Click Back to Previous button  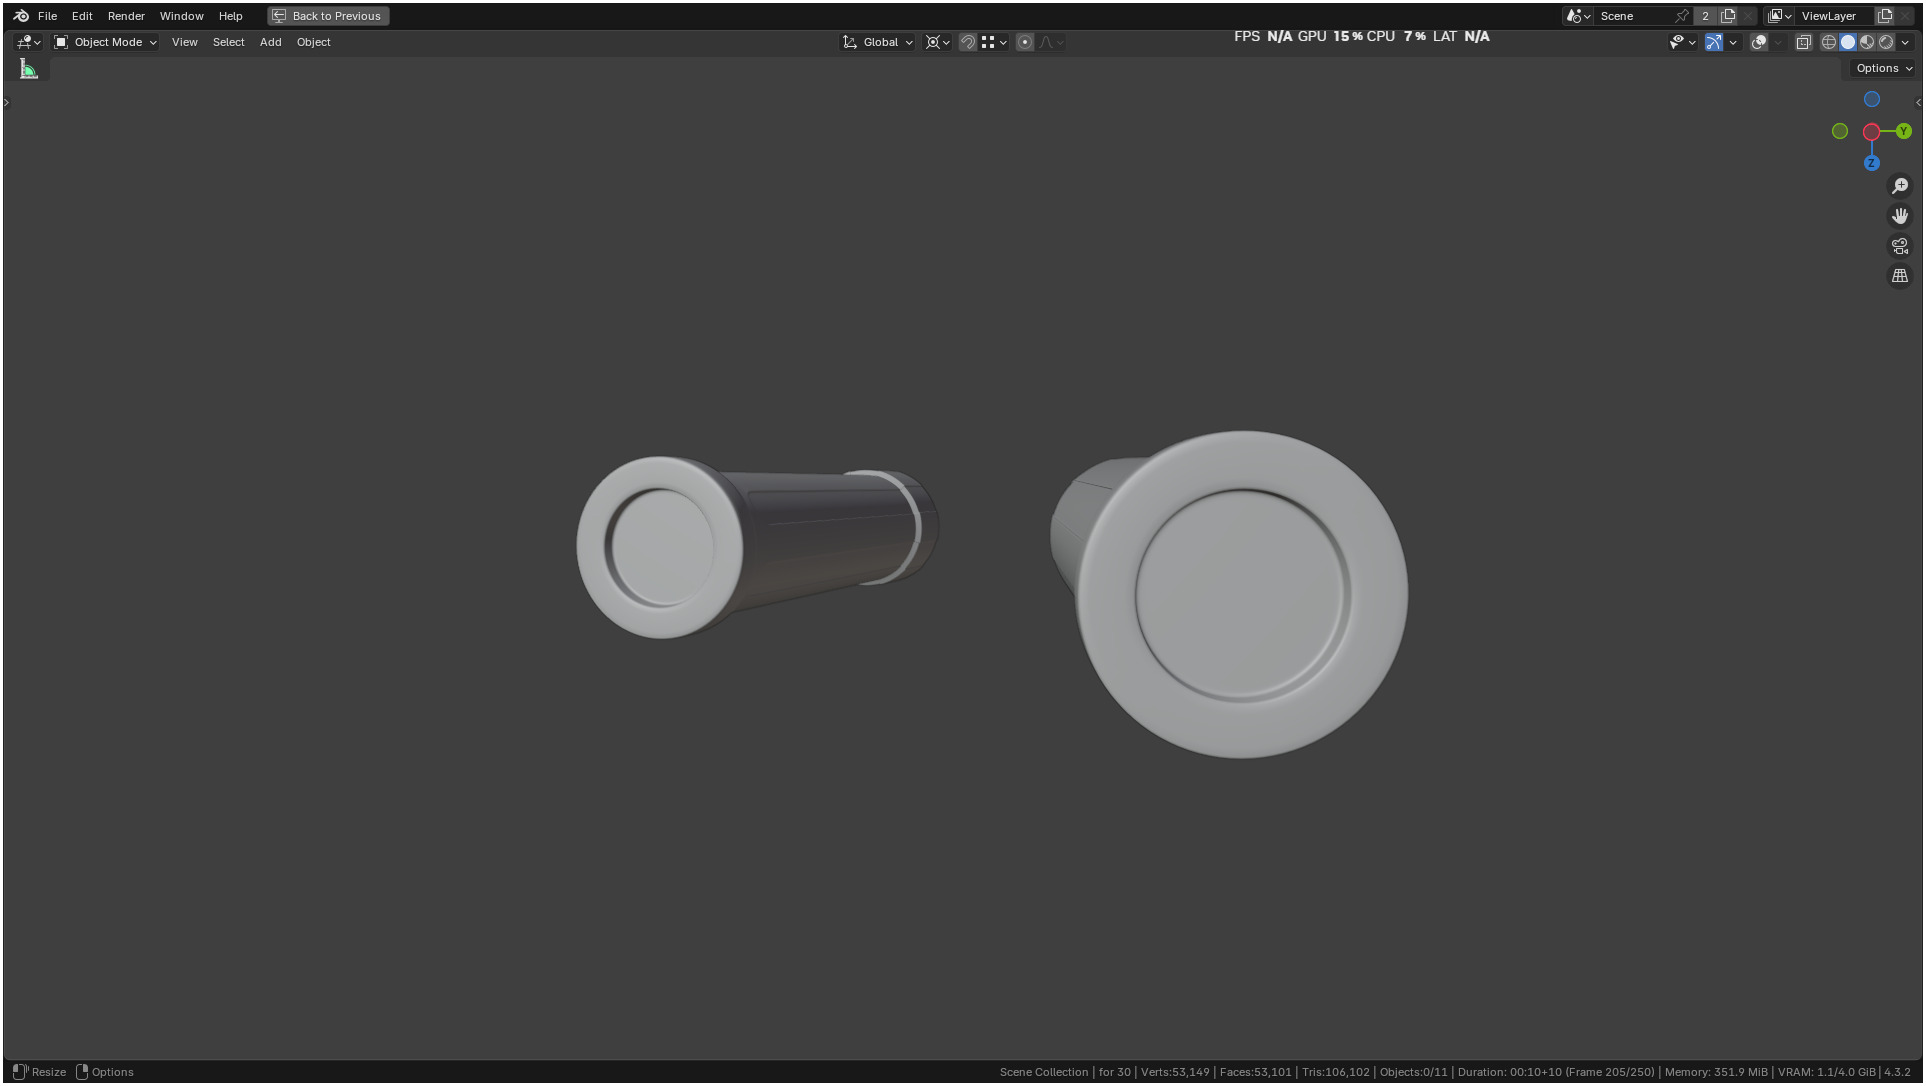[x=328, y=16]
